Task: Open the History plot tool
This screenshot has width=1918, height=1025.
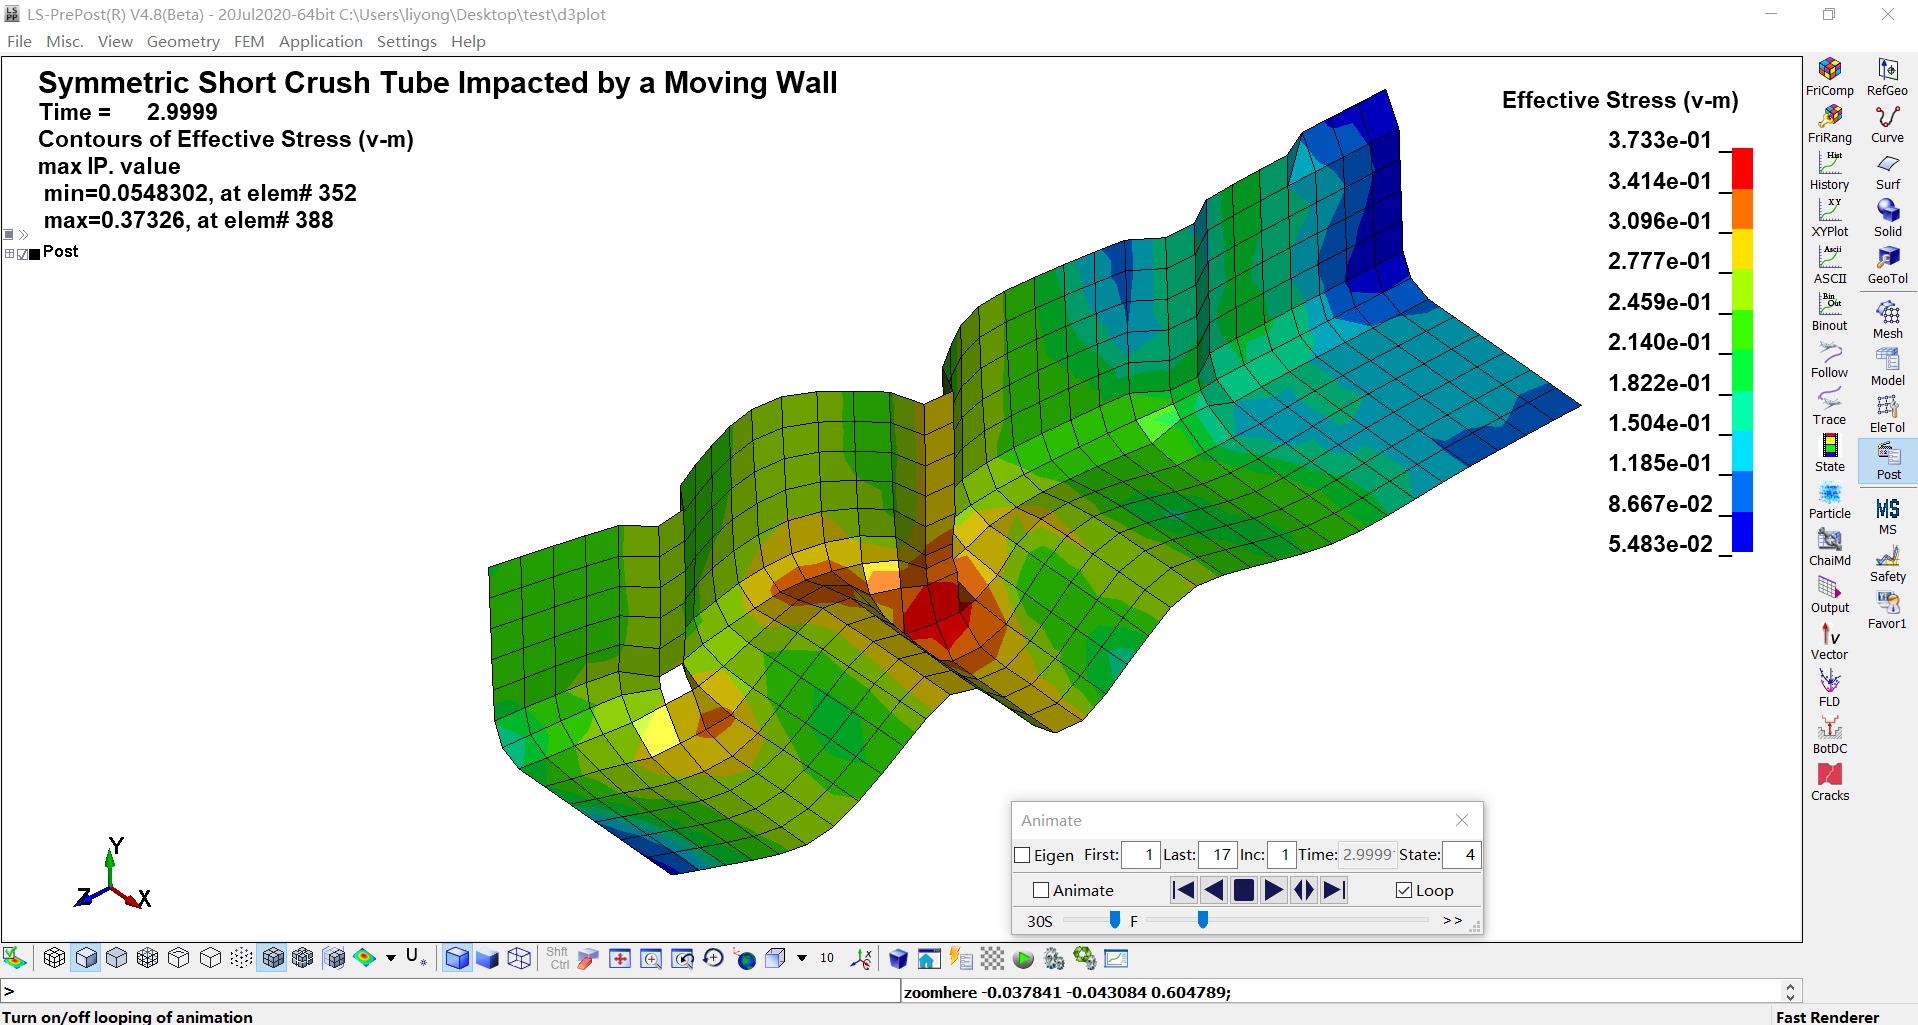Action: 1829,169
